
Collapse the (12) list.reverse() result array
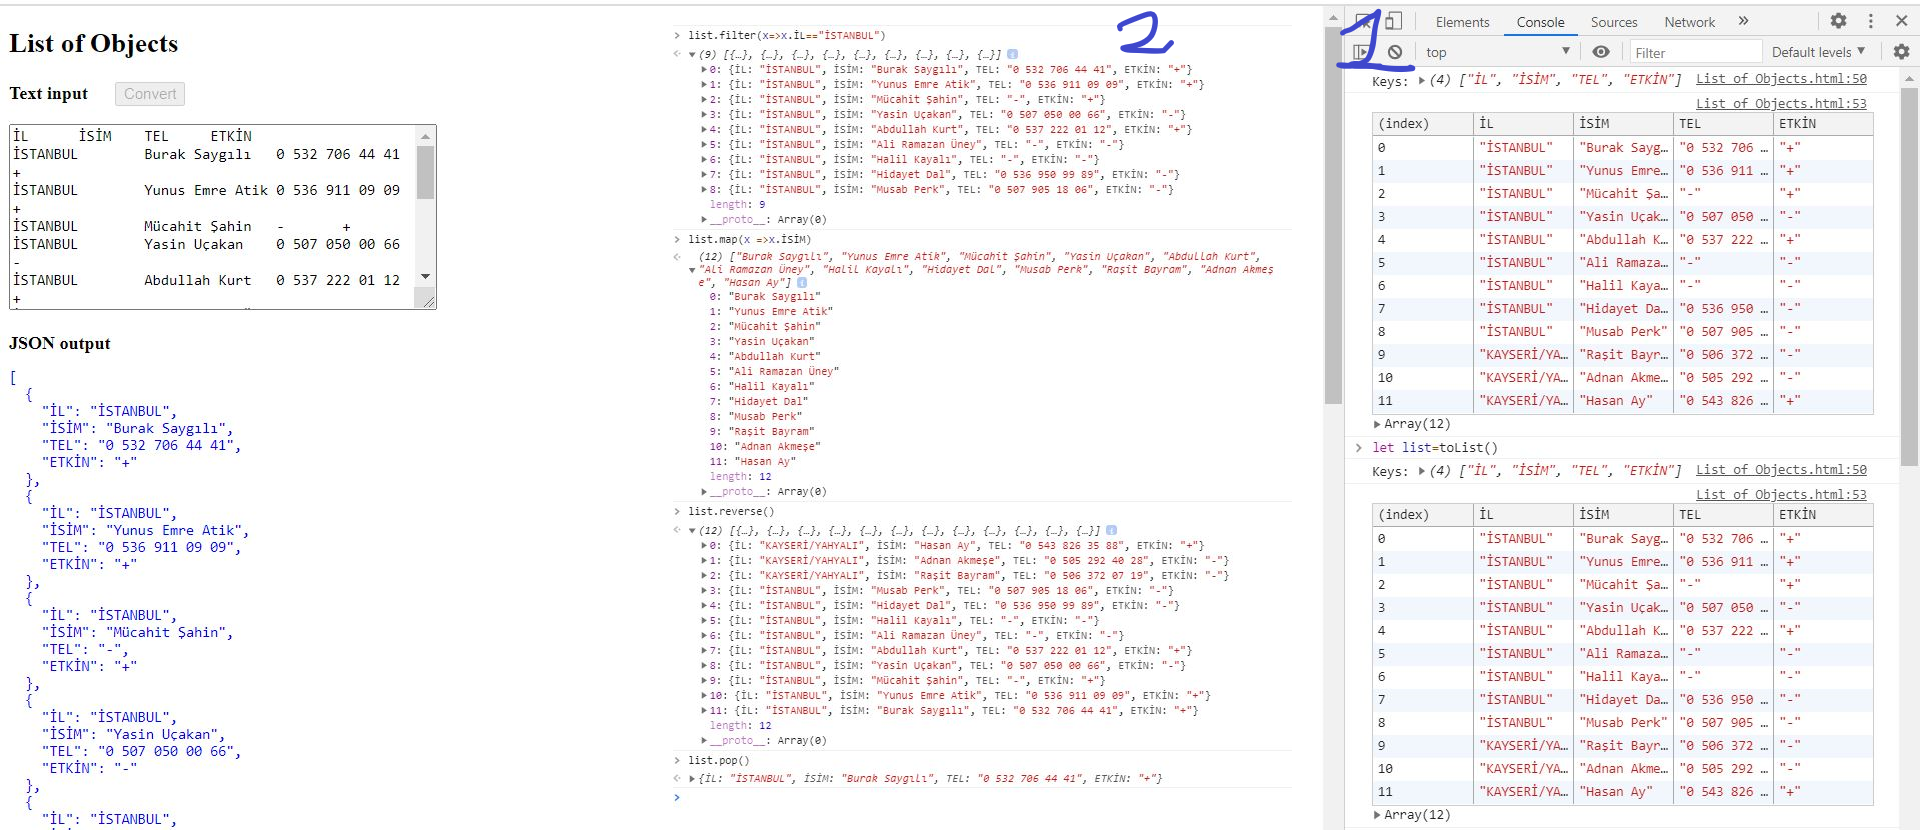(x=692, y=531)
